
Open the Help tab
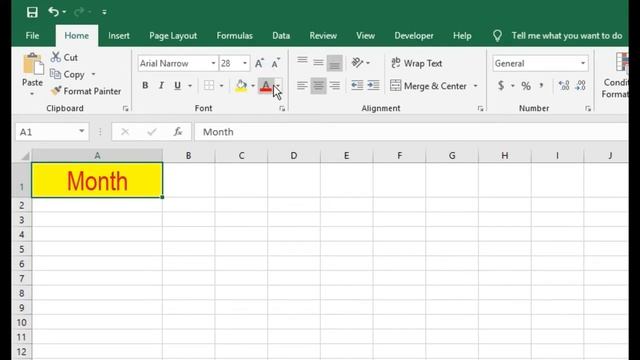tap(462, 36)
